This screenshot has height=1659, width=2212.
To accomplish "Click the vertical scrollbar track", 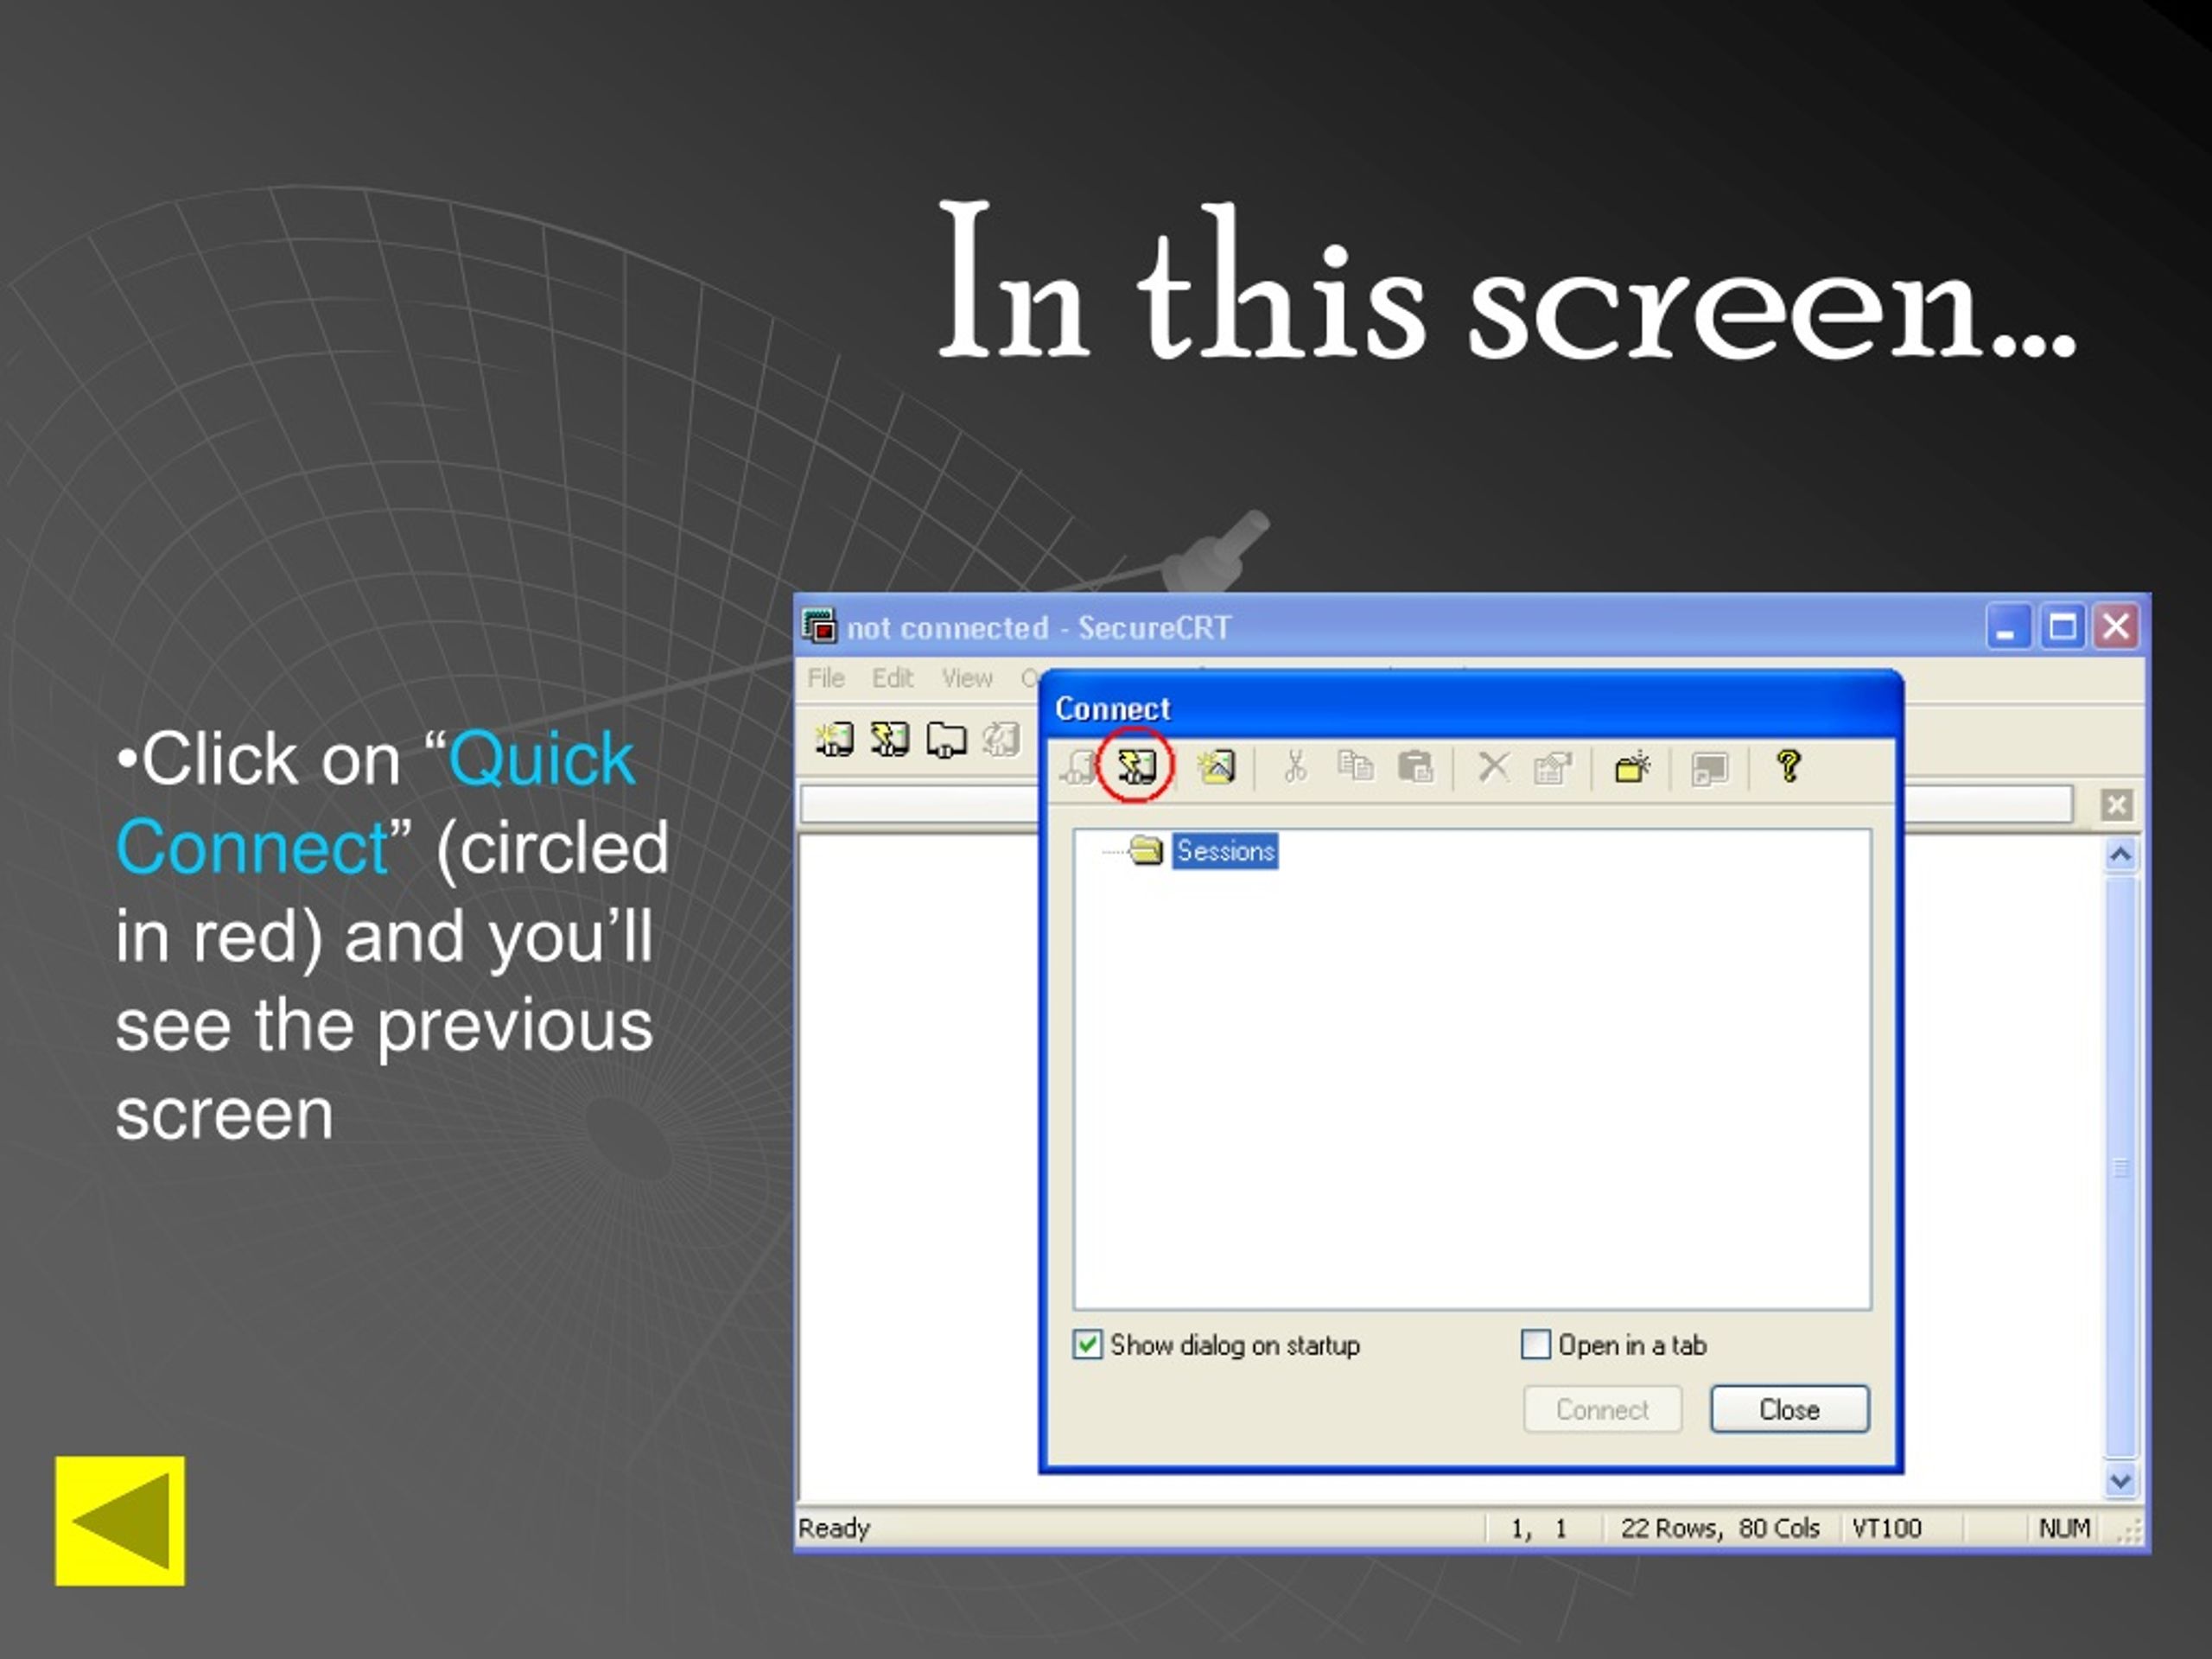I will (2120, 1167).
